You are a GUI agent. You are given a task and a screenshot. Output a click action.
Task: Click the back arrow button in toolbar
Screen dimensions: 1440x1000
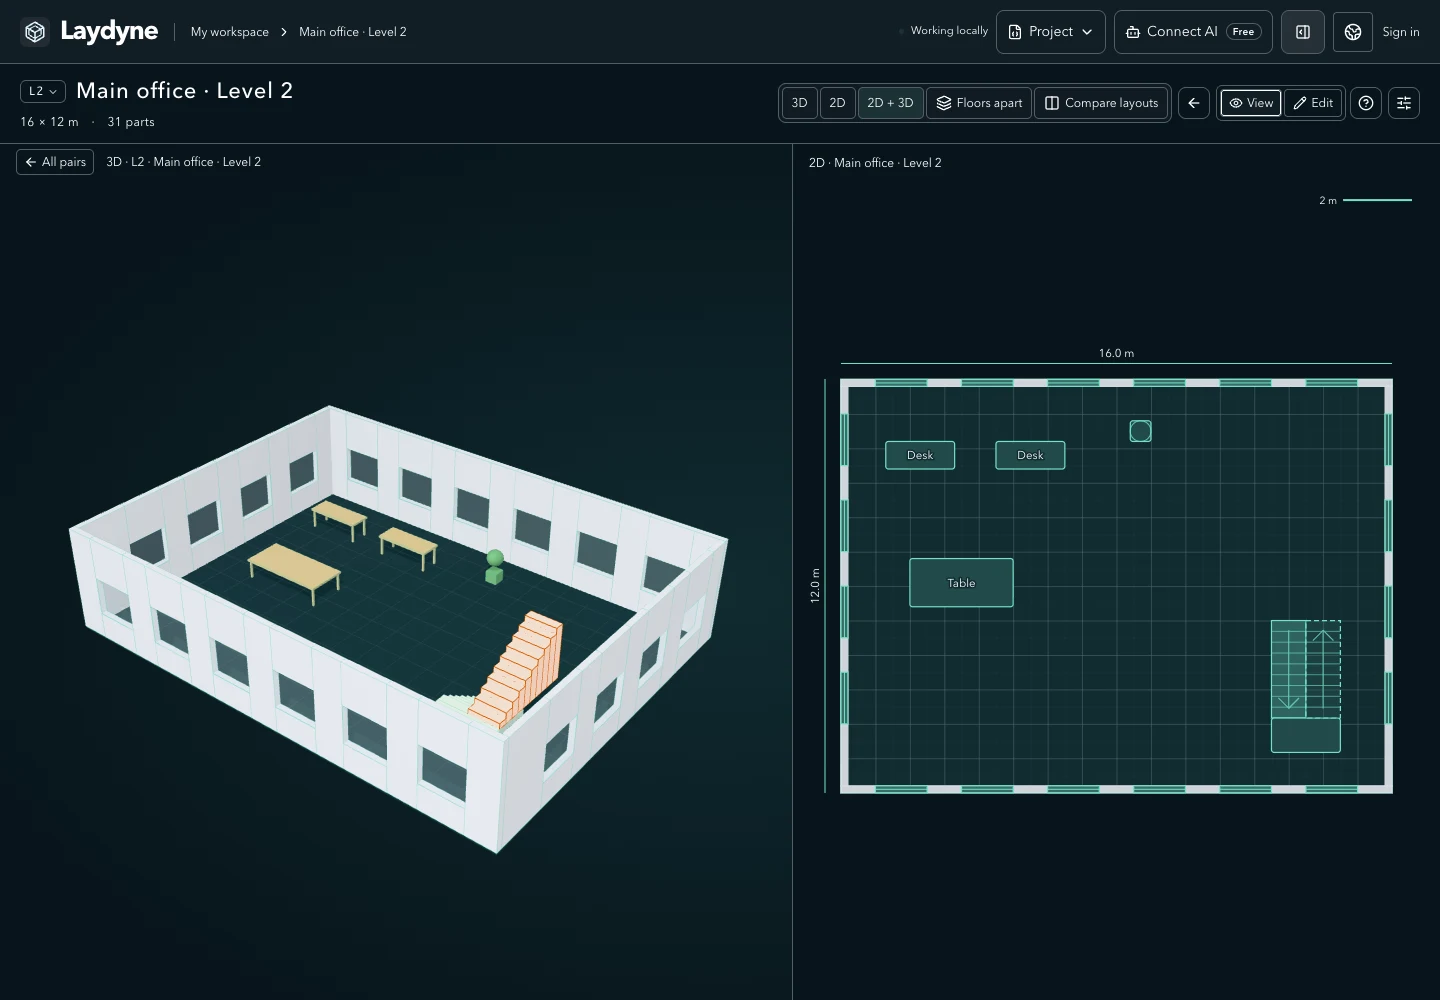[1194, 103]
